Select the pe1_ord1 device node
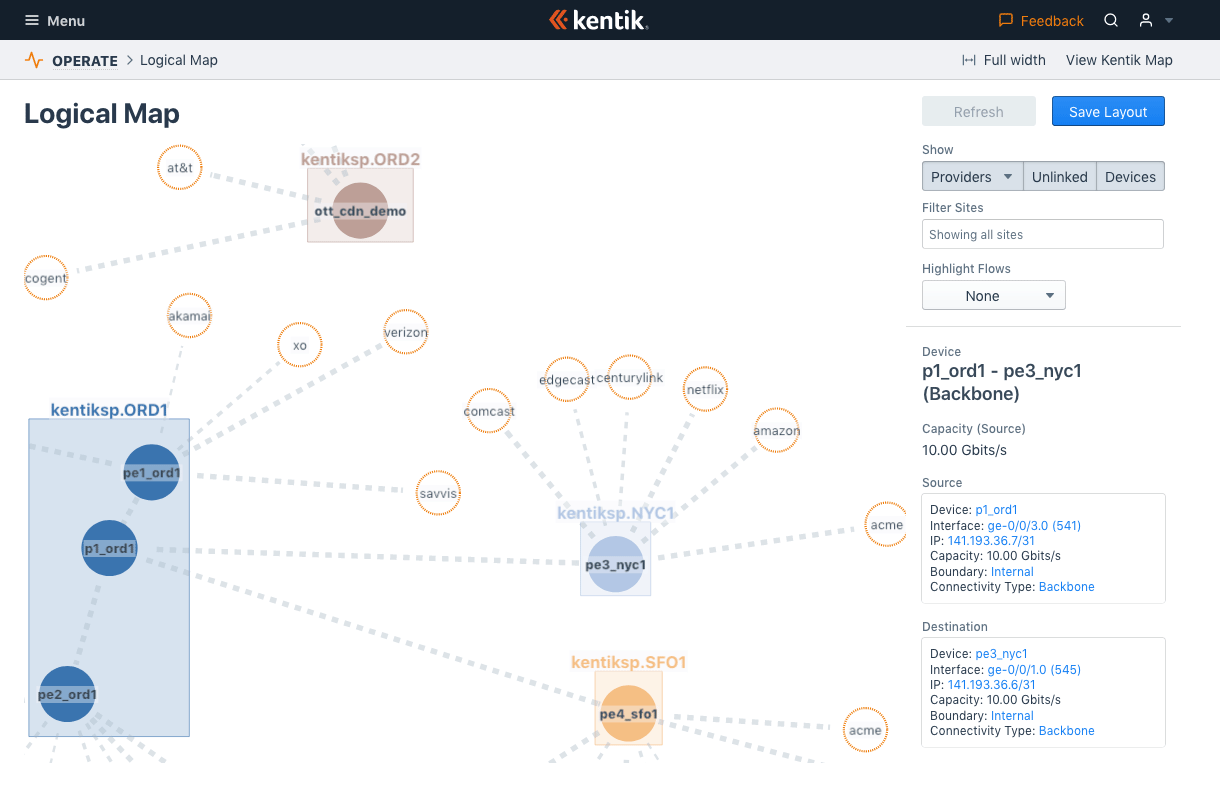 151,472
